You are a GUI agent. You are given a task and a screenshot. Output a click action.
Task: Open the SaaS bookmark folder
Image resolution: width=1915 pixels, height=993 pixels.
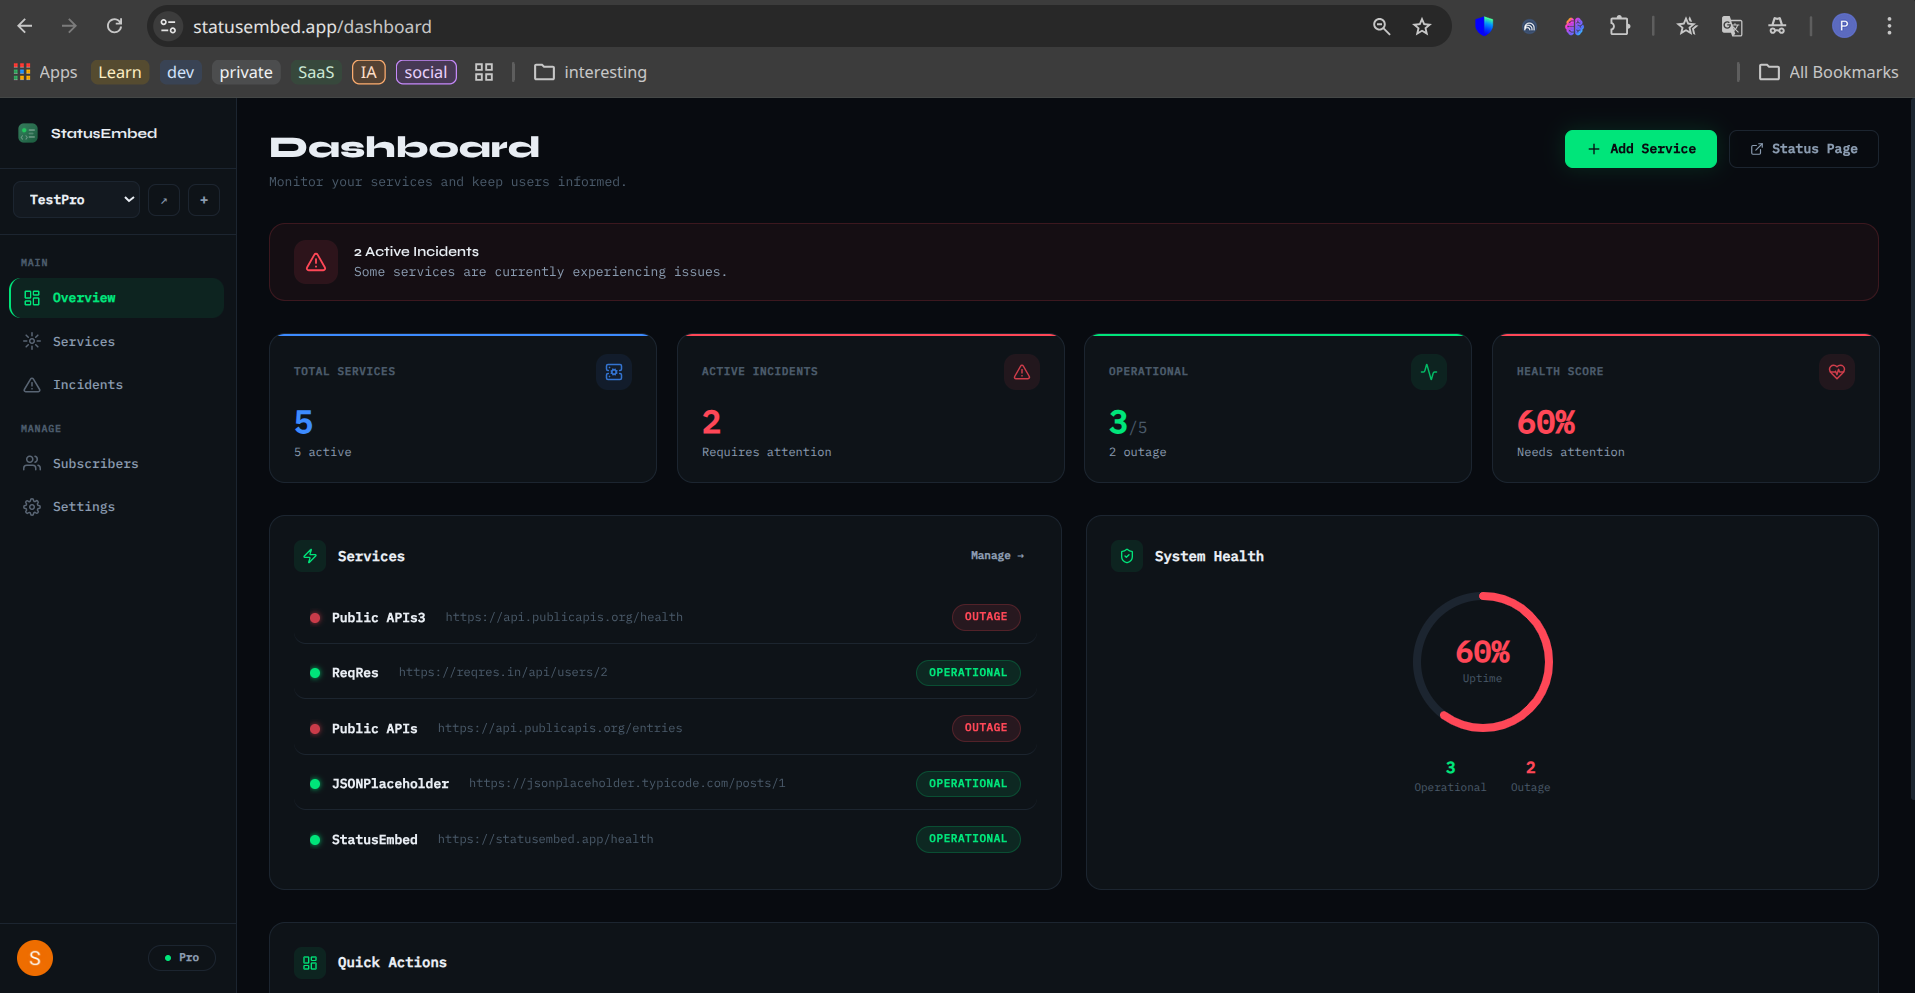[x=316, y=72]
